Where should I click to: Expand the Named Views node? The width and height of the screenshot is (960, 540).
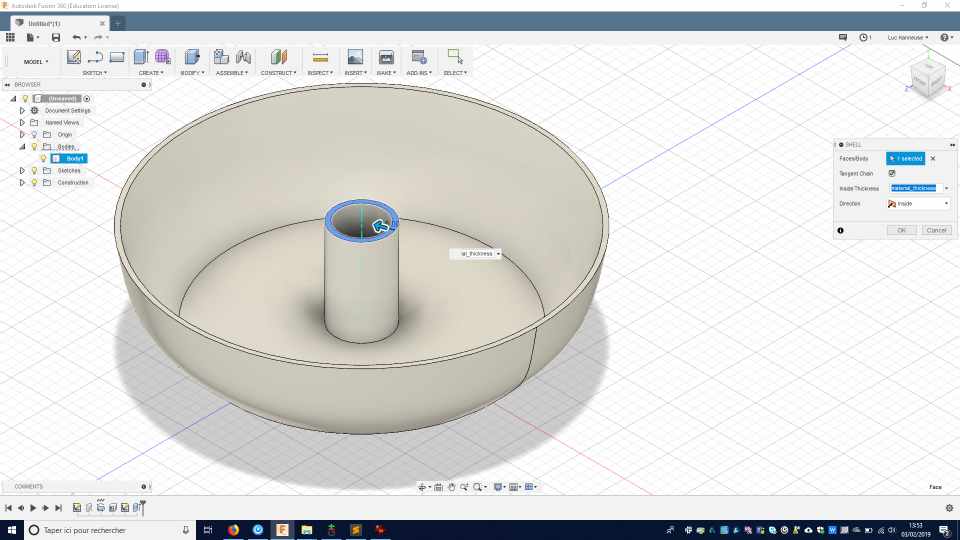pos(22,122)
